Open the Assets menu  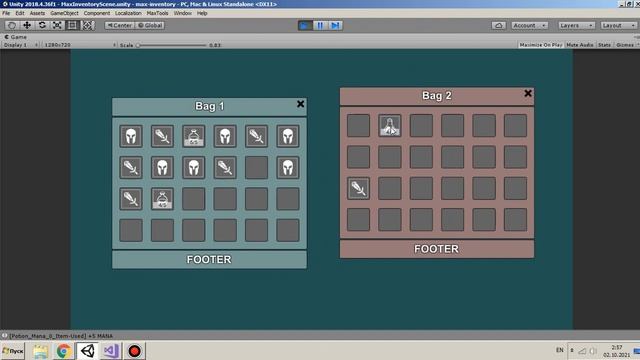coord(37,13)
